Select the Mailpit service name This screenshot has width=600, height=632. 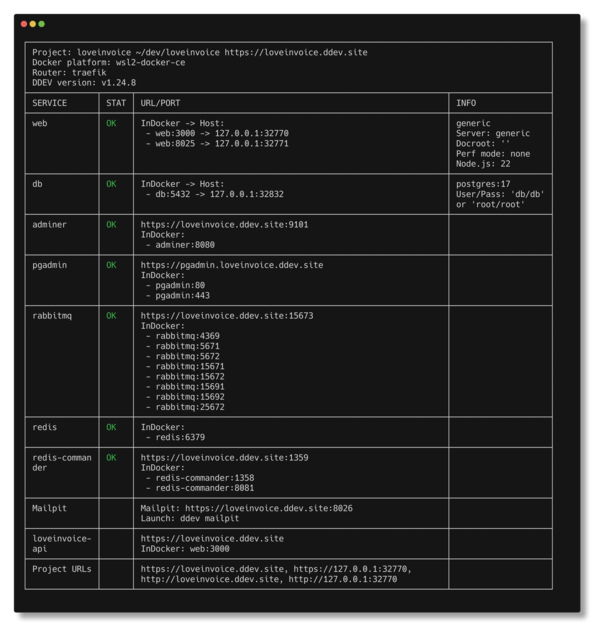(50, 508)
